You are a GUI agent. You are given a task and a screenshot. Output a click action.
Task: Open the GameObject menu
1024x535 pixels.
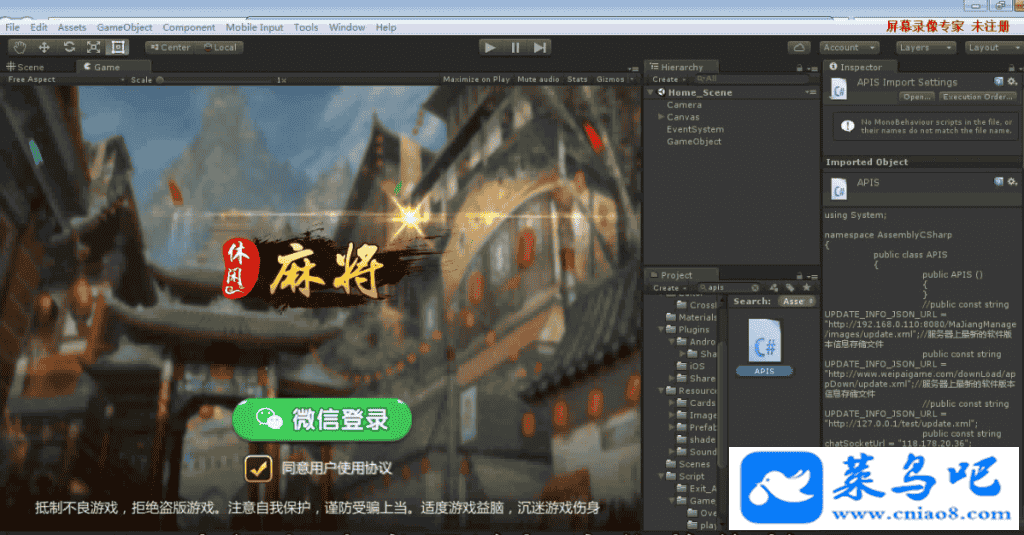click(124, 27)
